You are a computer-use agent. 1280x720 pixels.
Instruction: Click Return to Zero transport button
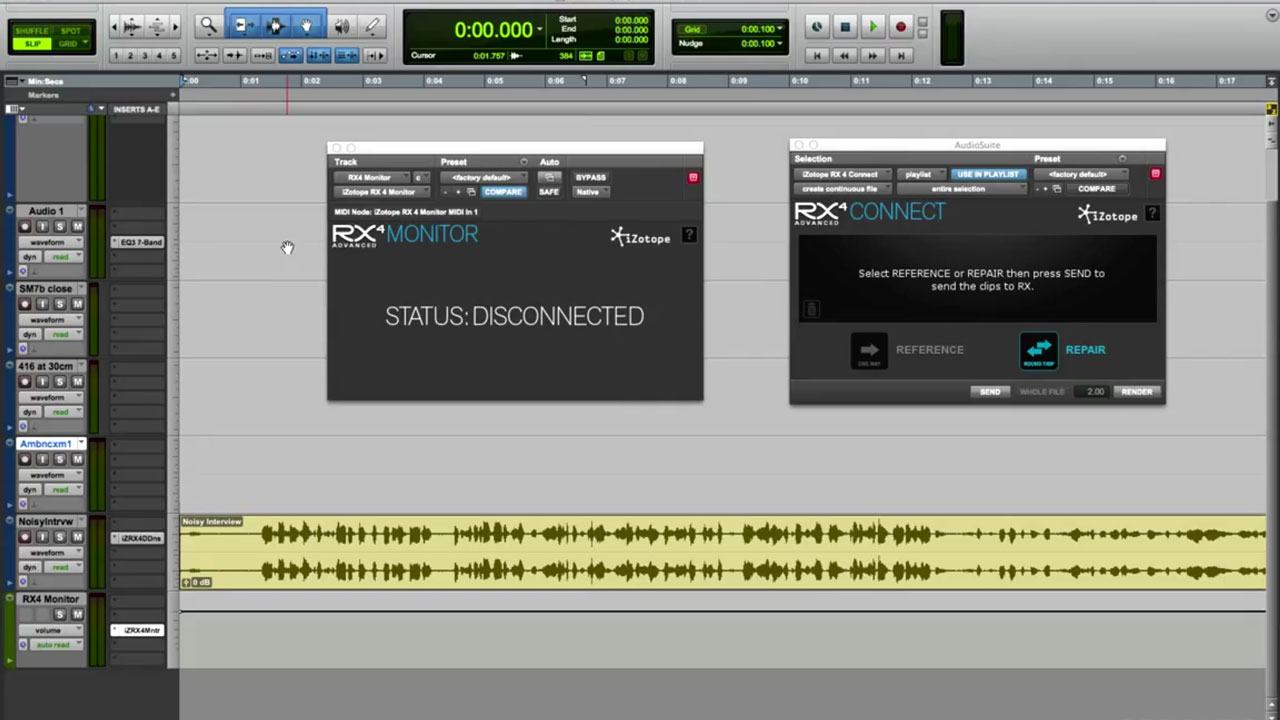[817, 55]
